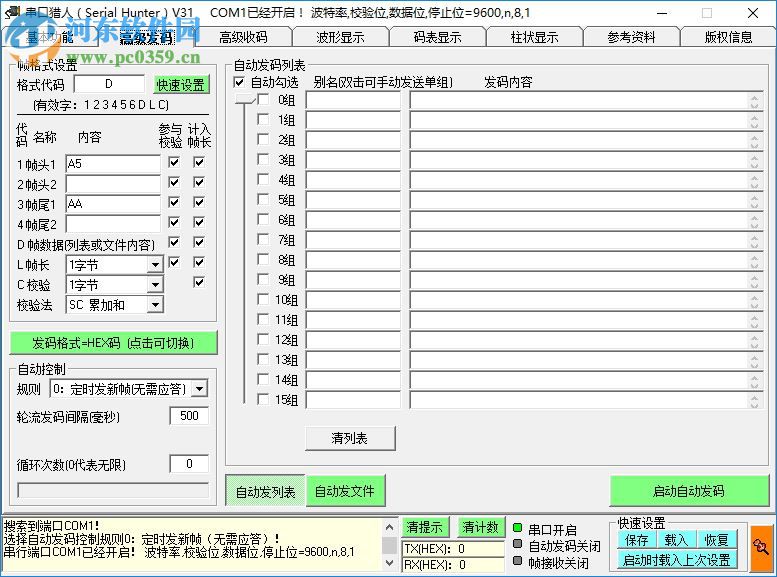Click the 载入 quick settings button
The height and width of the screenshot is (577, 777).
click(x=676, y=539)
